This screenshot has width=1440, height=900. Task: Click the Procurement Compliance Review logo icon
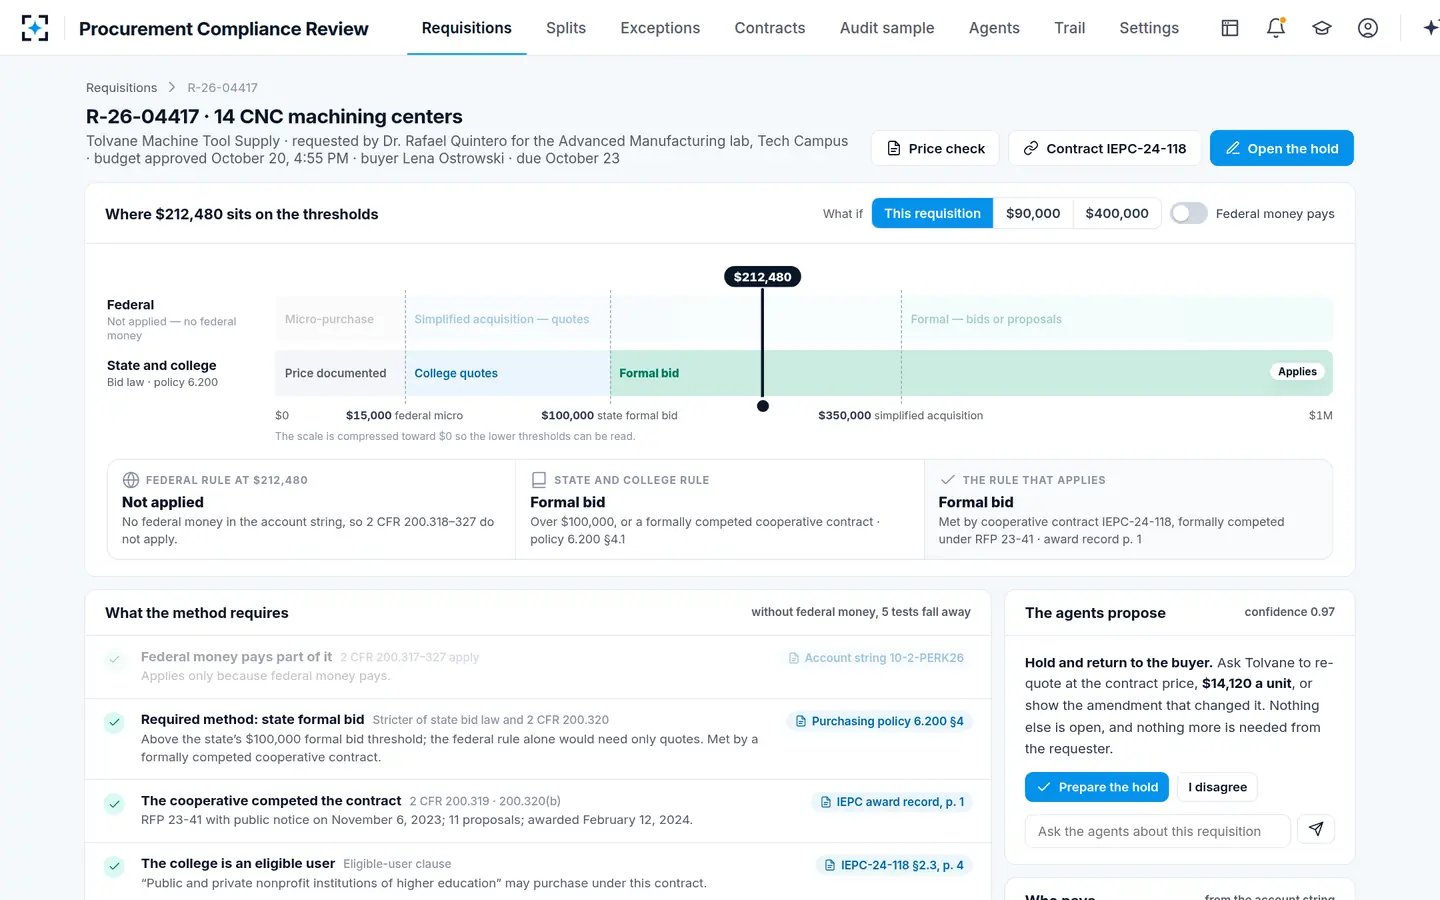[35, 28]
